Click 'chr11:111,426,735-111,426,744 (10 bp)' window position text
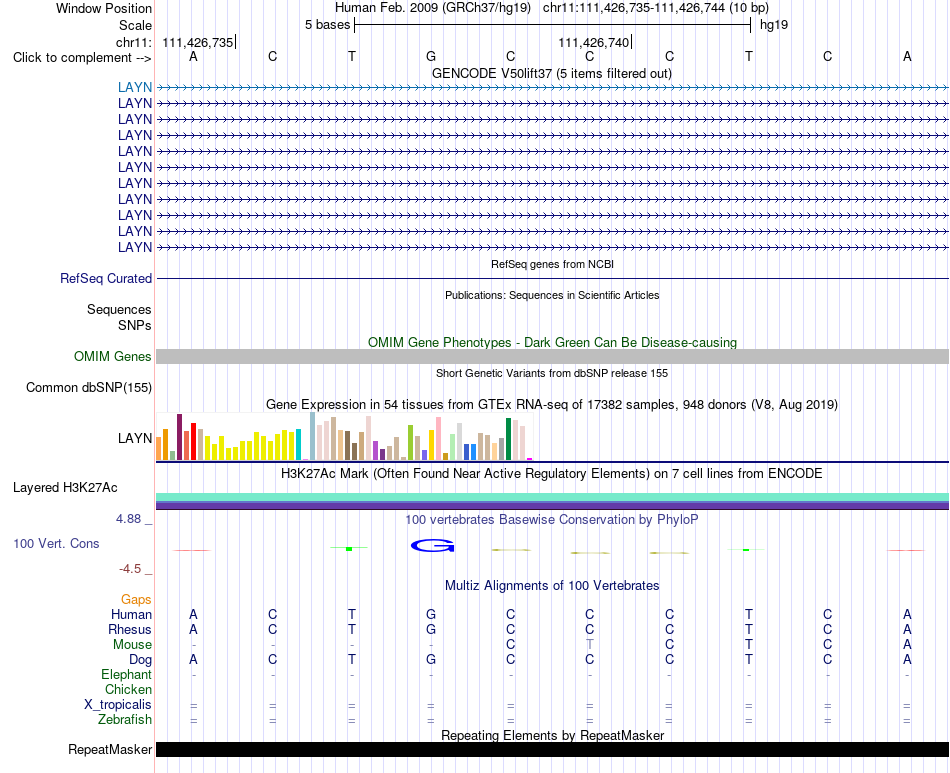The height and width of the screenshot is (773, 950). 656,8
